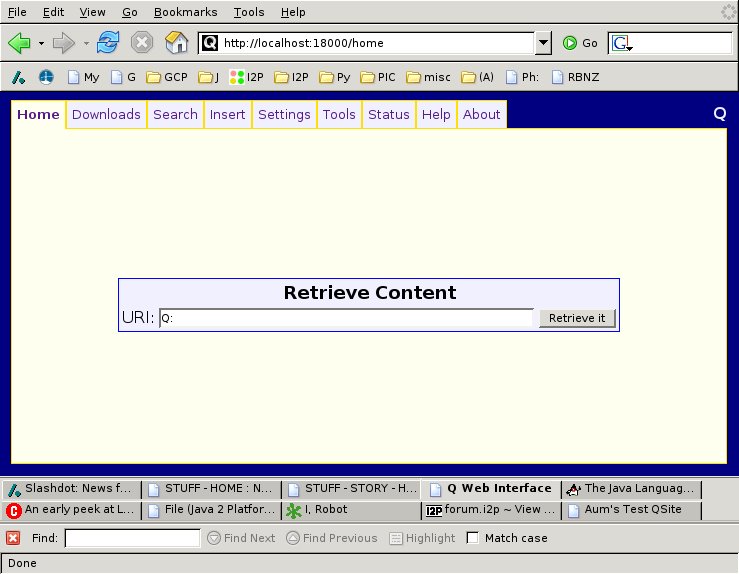Enable the Match case checkbox
739x574 pixels.
tap(473, 538)
